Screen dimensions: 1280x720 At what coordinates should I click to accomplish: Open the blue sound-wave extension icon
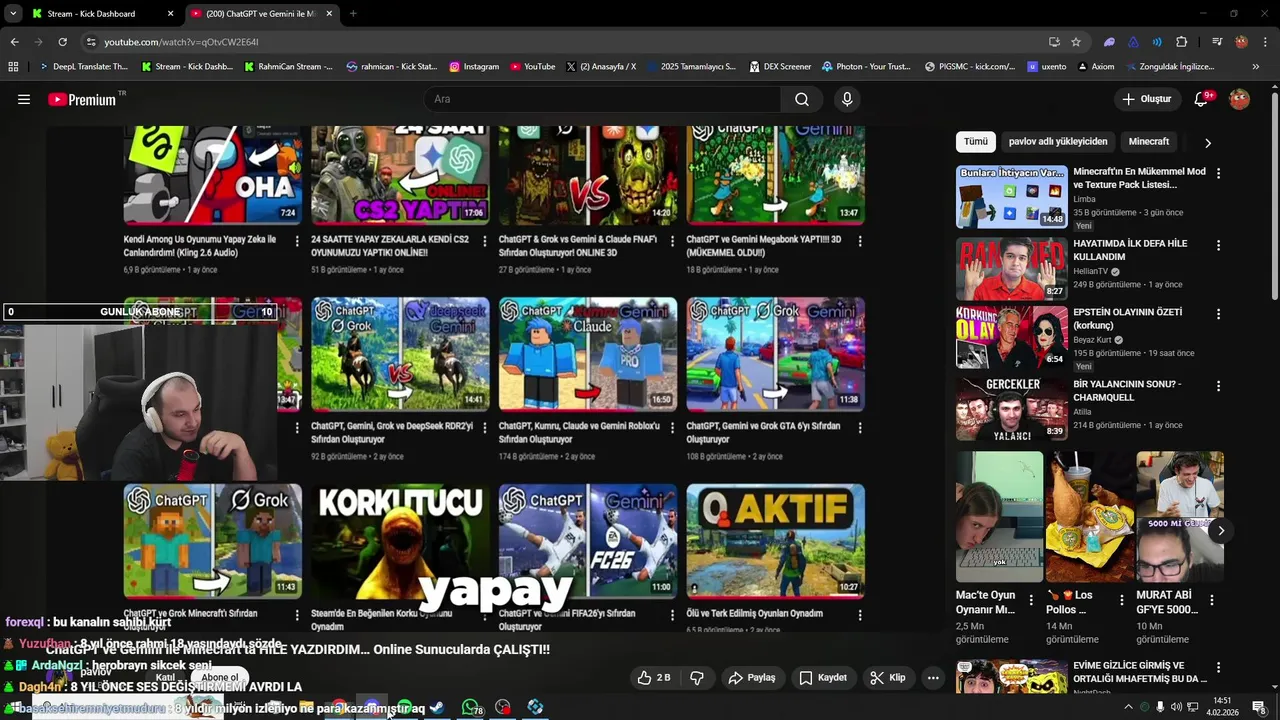[x=1157, y=42]
